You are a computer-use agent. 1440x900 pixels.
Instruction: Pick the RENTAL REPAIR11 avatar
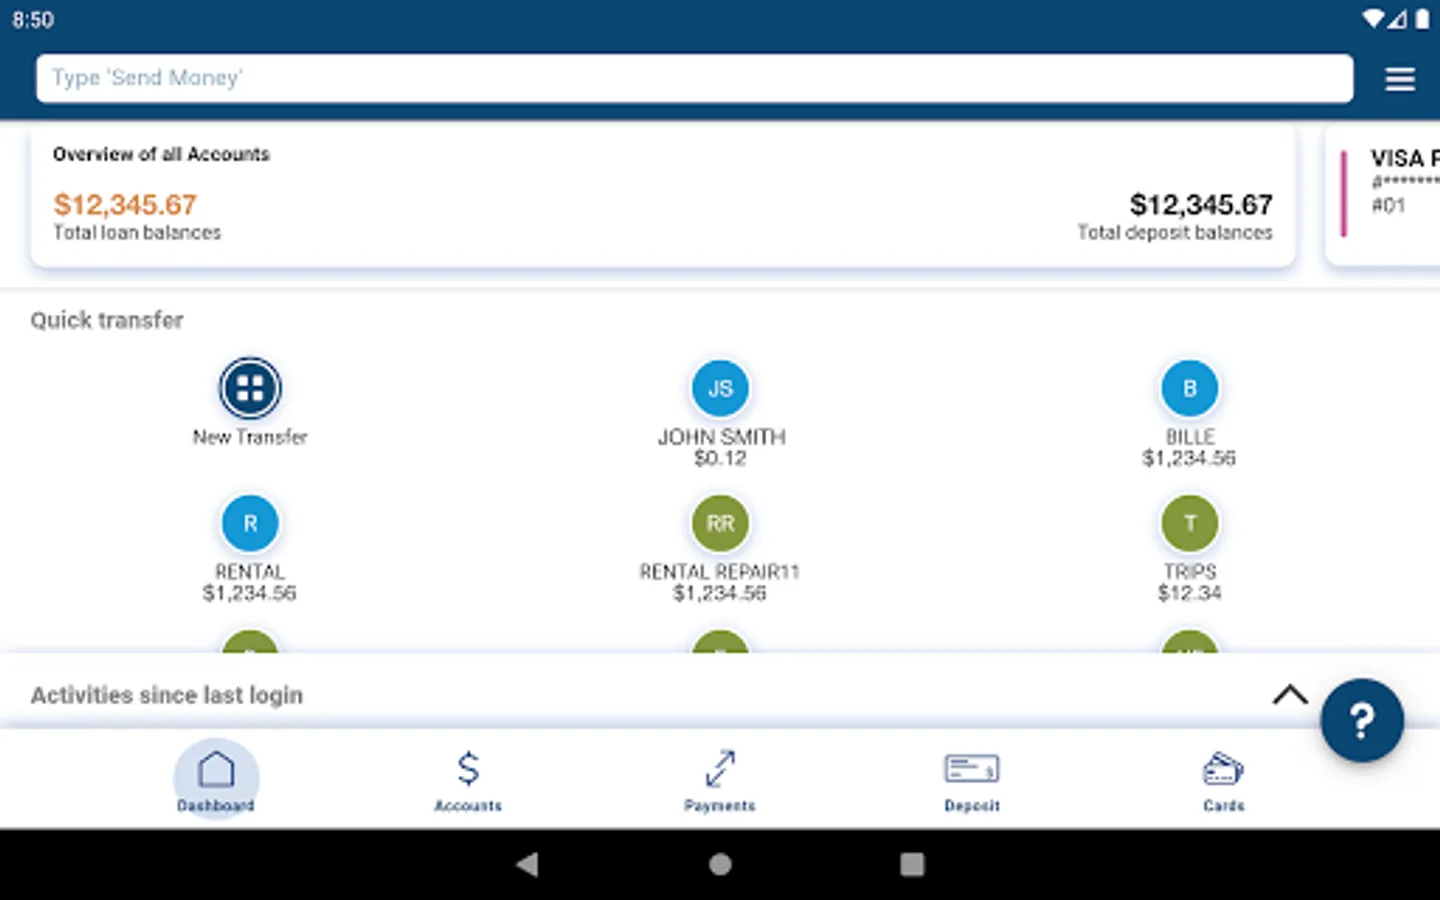[720, 523]
